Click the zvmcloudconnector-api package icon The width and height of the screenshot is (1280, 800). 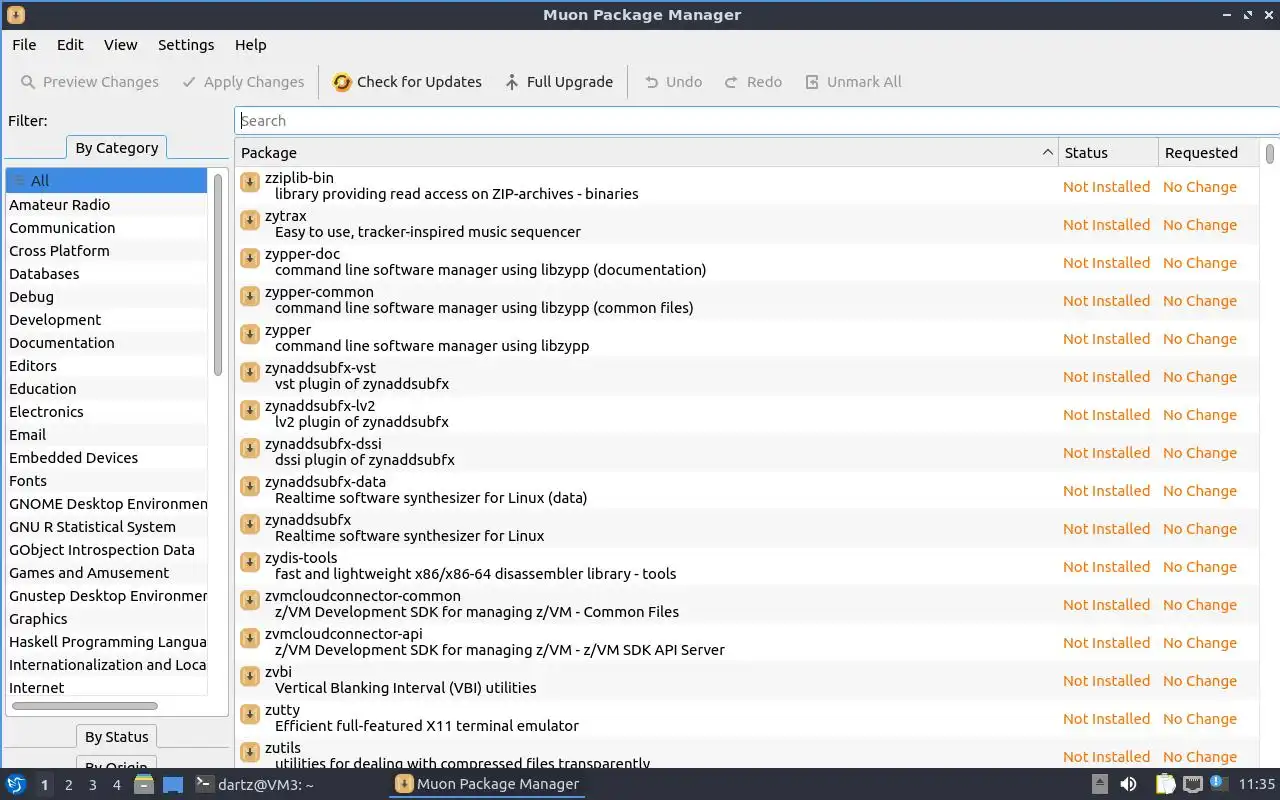click(x=250, y=638)
